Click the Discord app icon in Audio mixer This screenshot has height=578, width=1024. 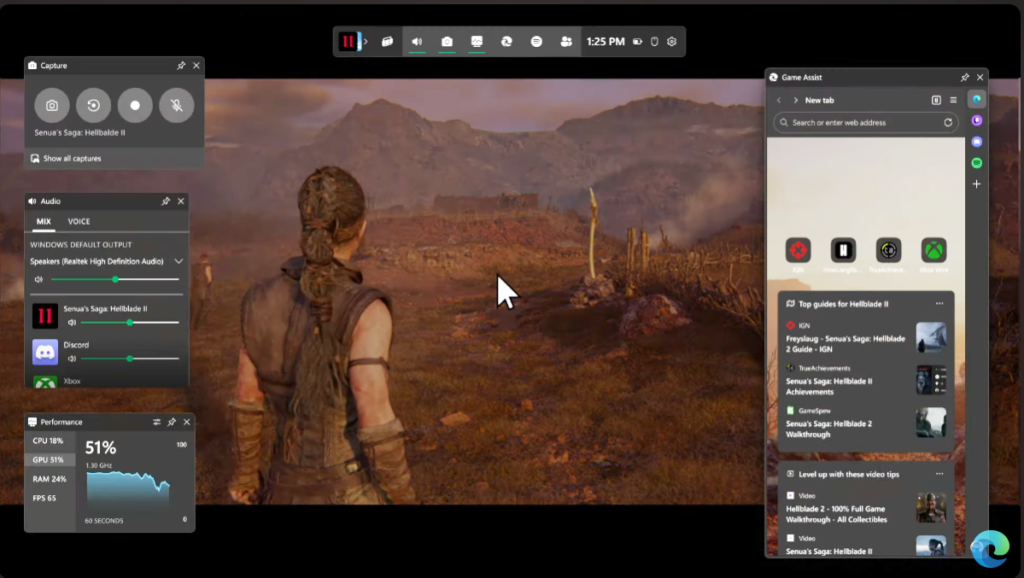point(45,353)
